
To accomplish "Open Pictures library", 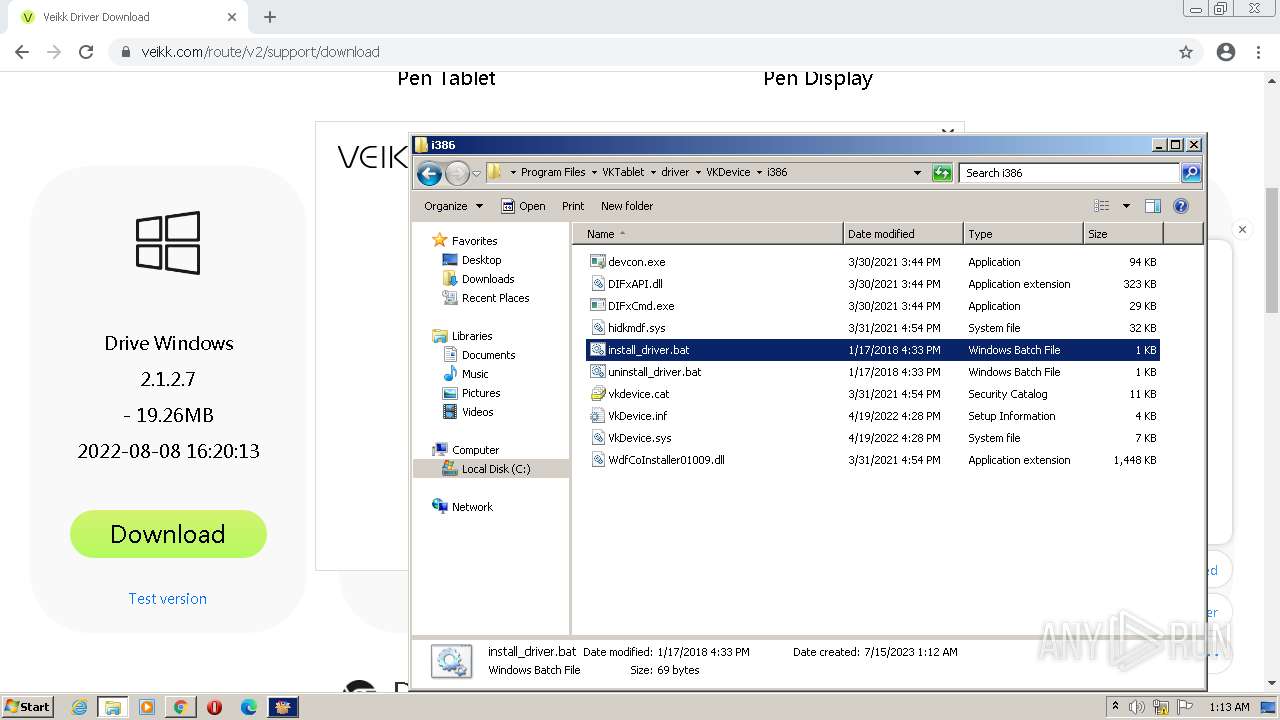I will [481, 393].
